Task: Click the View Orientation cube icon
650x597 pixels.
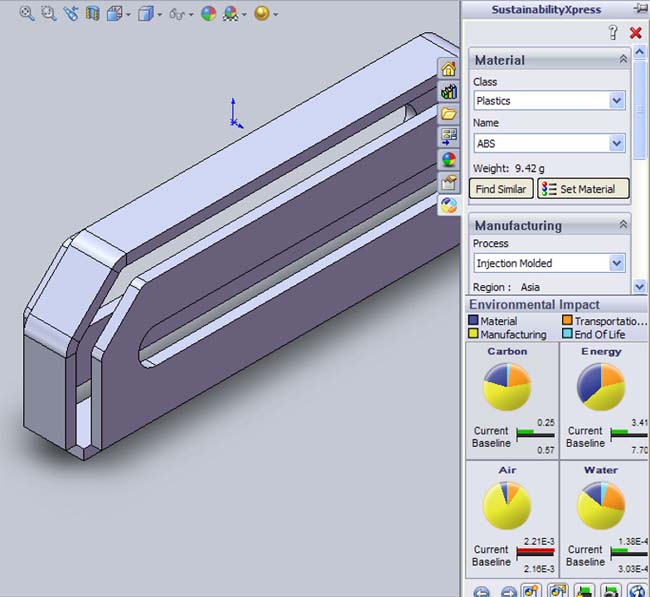Action: tap(114, 14)
